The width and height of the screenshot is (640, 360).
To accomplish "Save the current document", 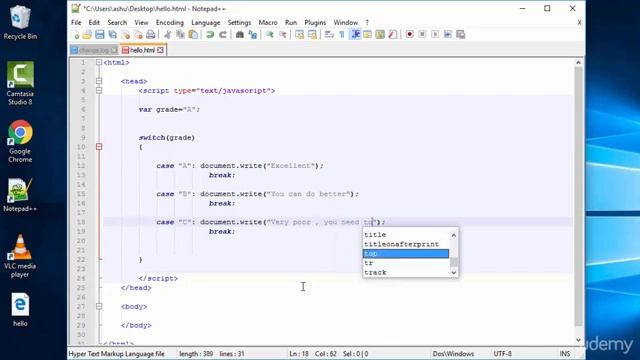I will point(100,35).
